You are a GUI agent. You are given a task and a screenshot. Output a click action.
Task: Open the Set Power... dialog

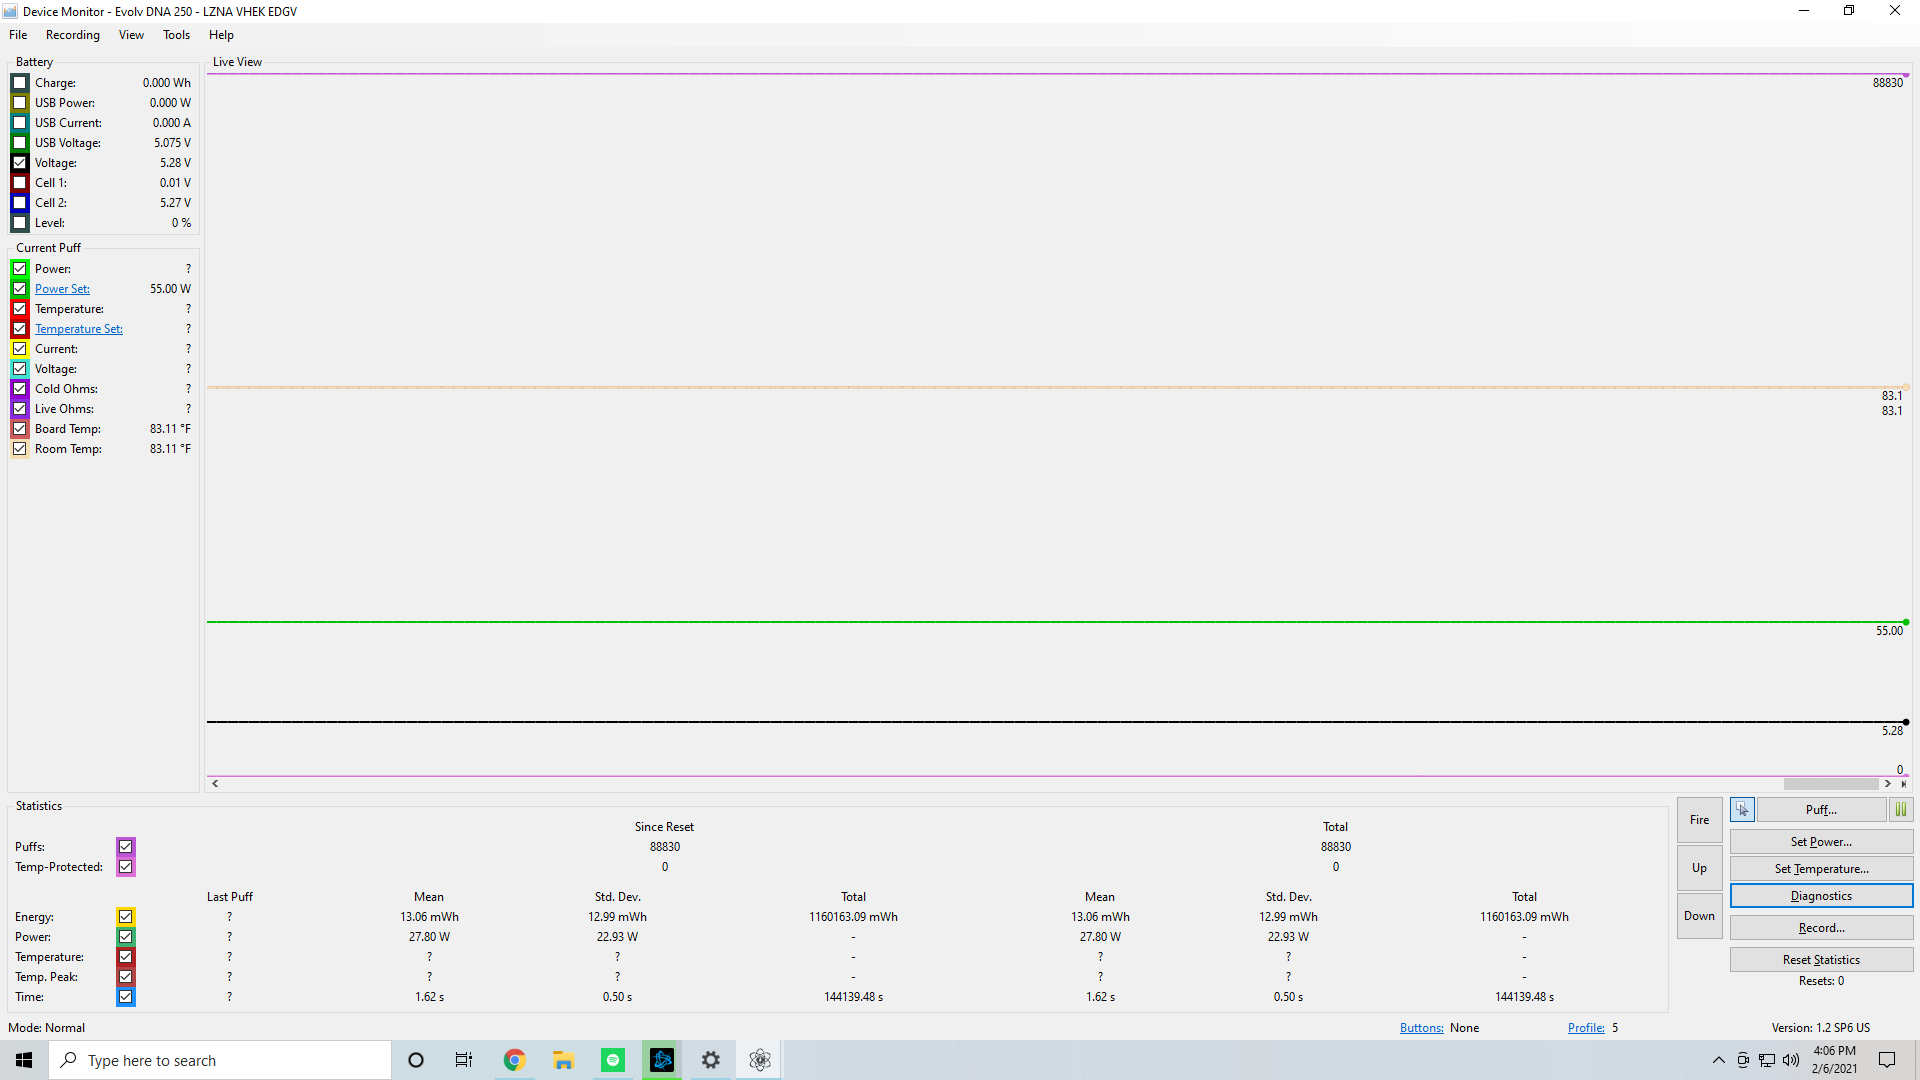pyautogui.click(x=1821, y=842)
